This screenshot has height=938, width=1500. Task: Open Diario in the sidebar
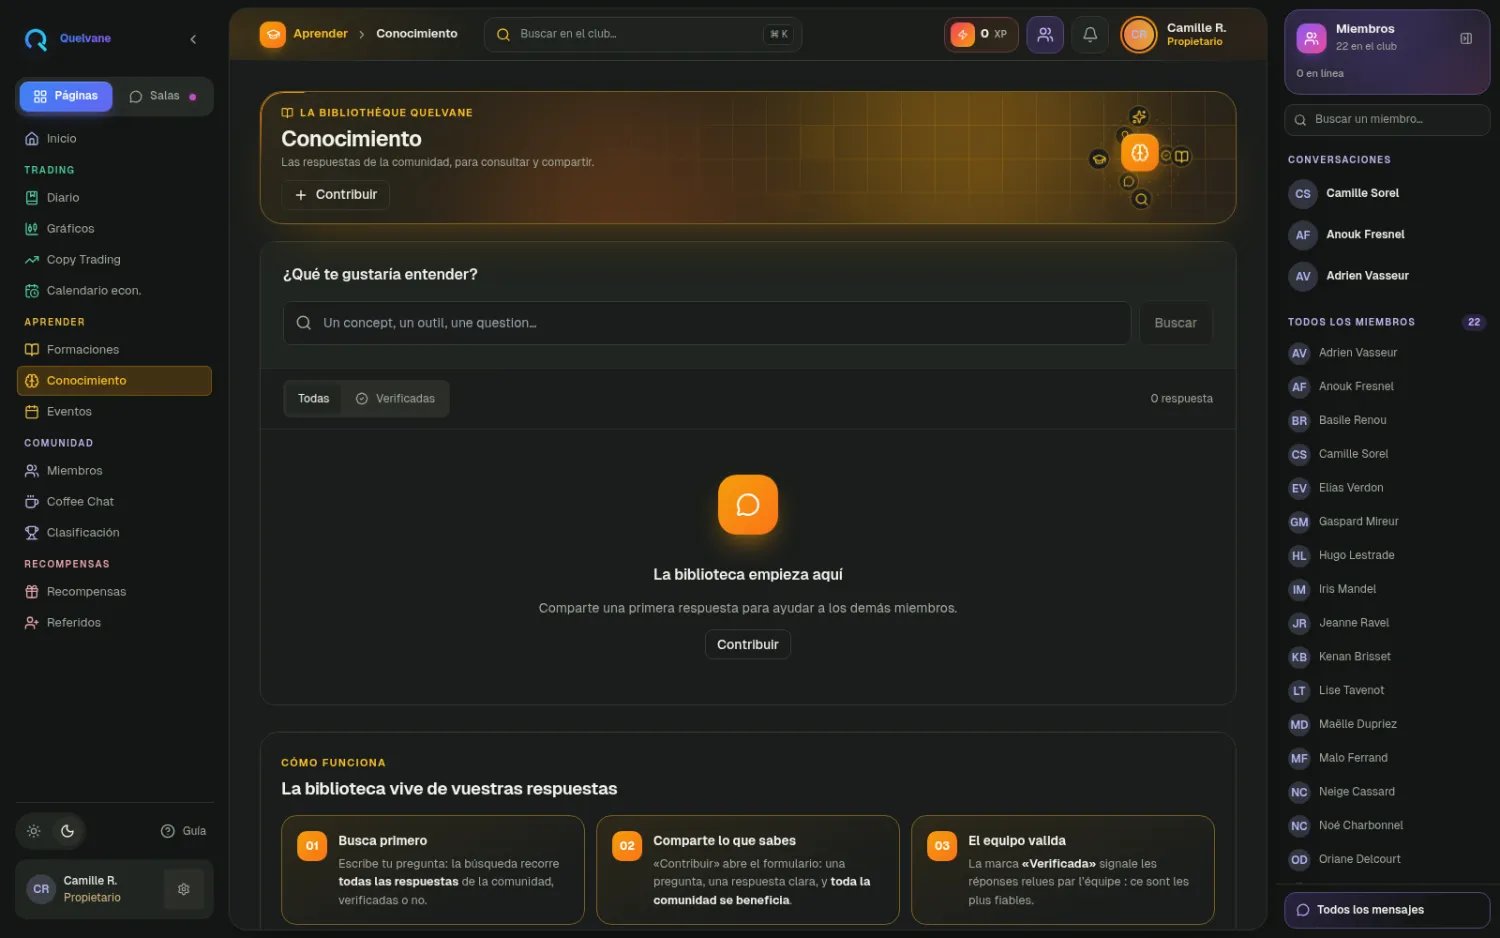(114, 198)
